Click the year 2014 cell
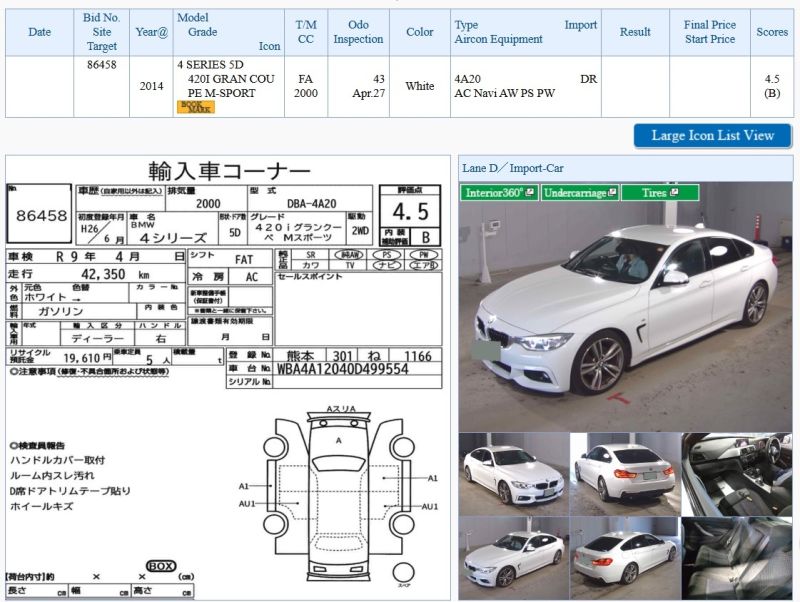Screen dimensions: 800x602 (x=152, y=86)
